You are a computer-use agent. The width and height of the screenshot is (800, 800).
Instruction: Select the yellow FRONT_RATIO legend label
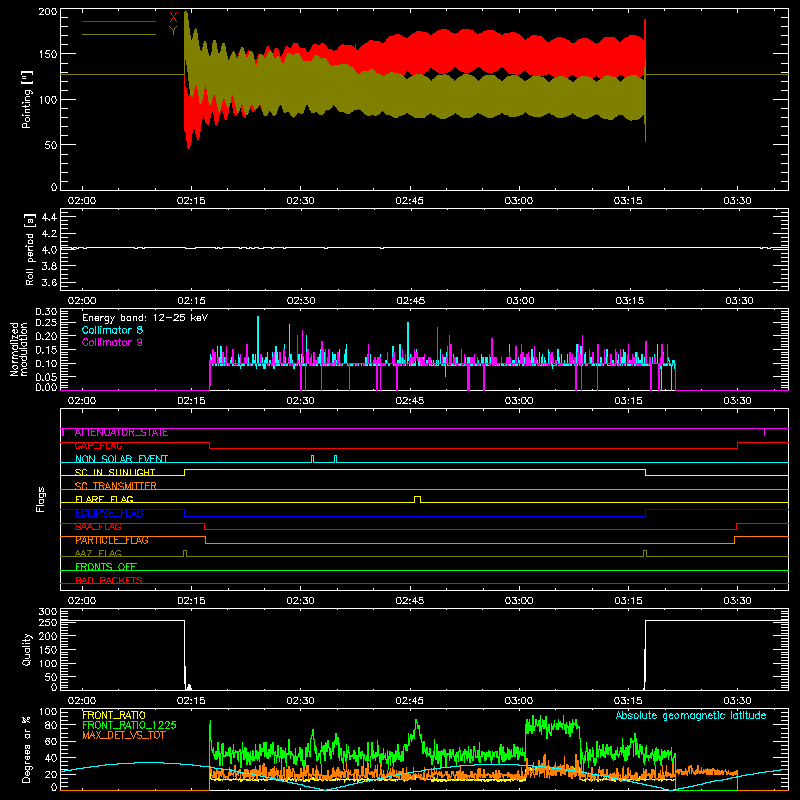(x=114, y=715)
